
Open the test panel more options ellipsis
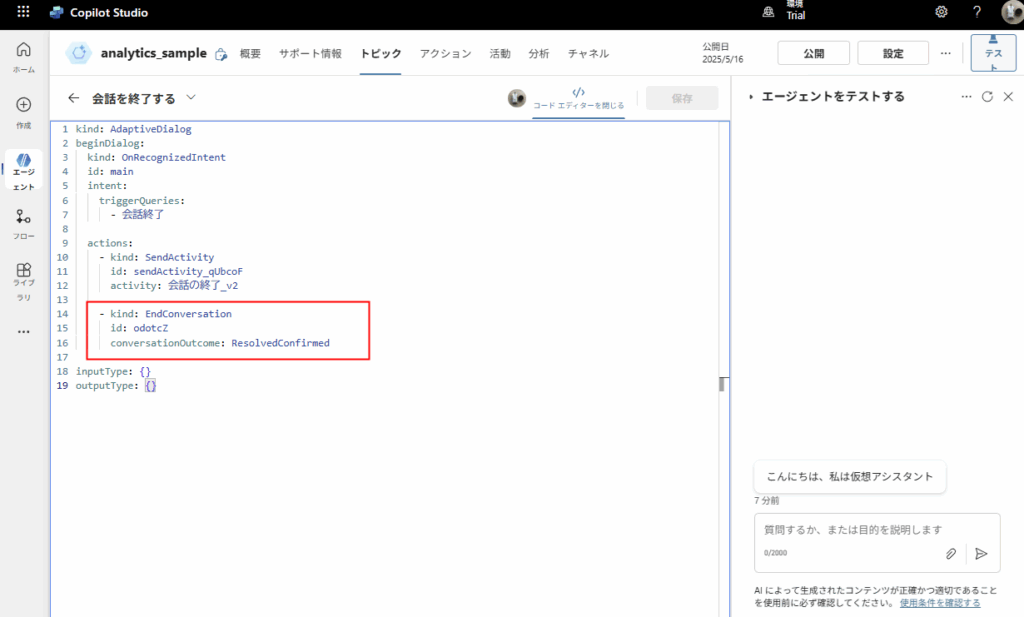(967, 97)
